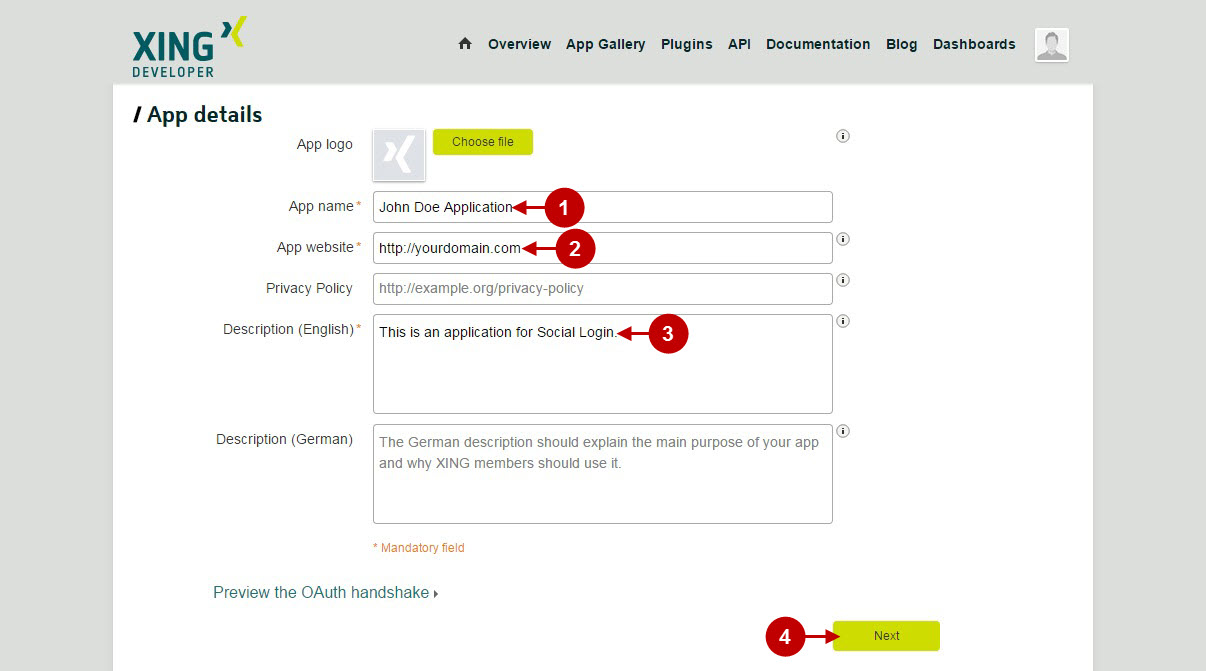The image size is (1206, 671).
Task: Click the 'App name' label
Action: click(321, 206)
